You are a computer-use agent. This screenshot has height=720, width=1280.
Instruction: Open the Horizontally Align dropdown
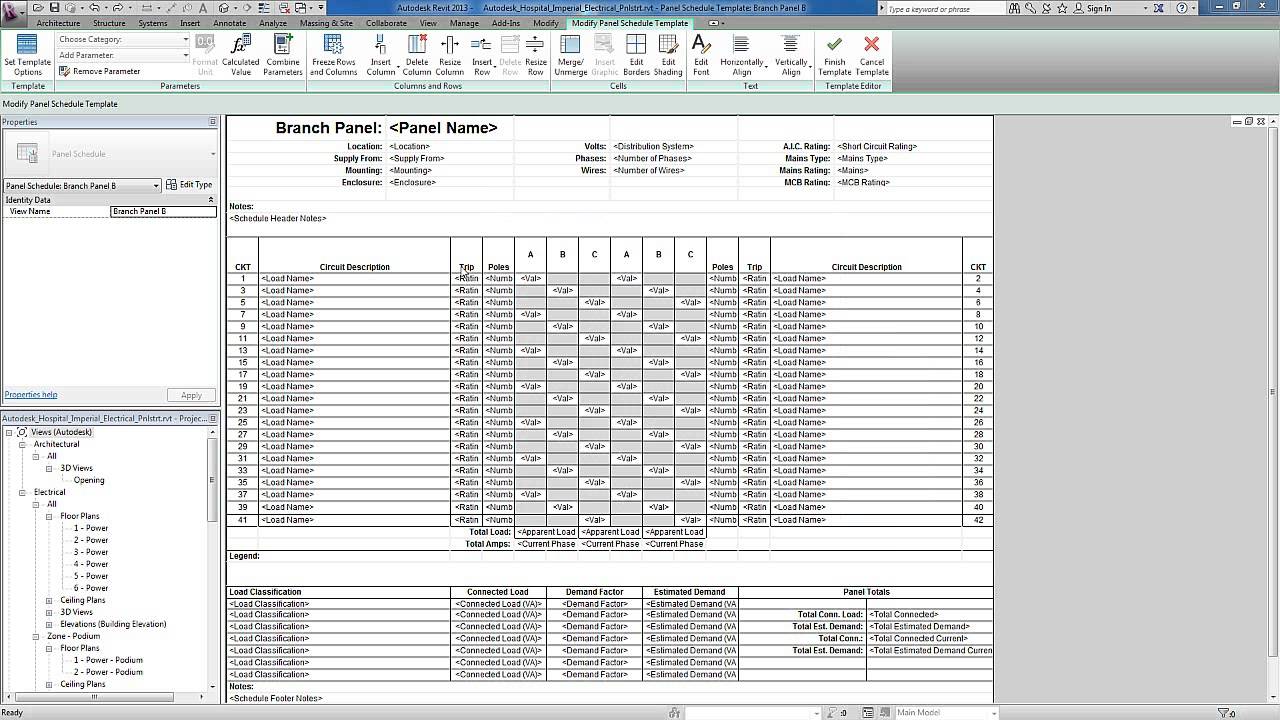[745, 55]
